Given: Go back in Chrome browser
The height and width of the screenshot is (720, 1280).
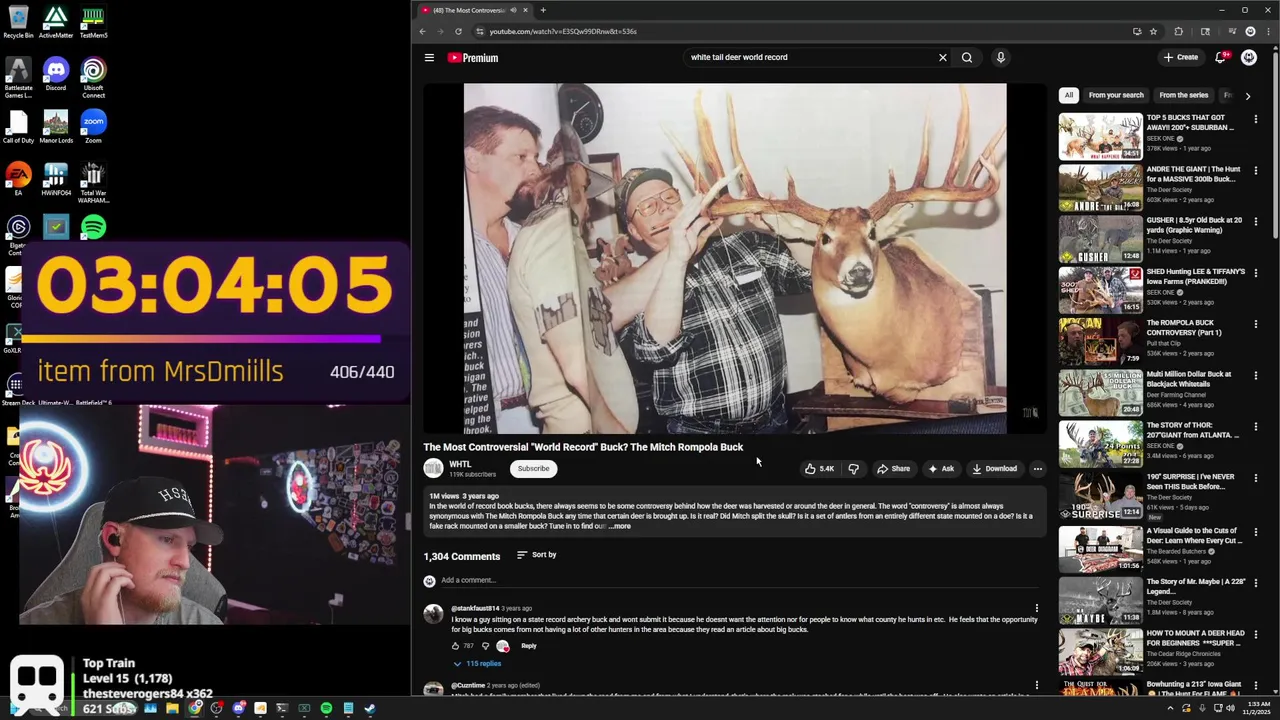Looking at the screenshot, I should point(422,32).
